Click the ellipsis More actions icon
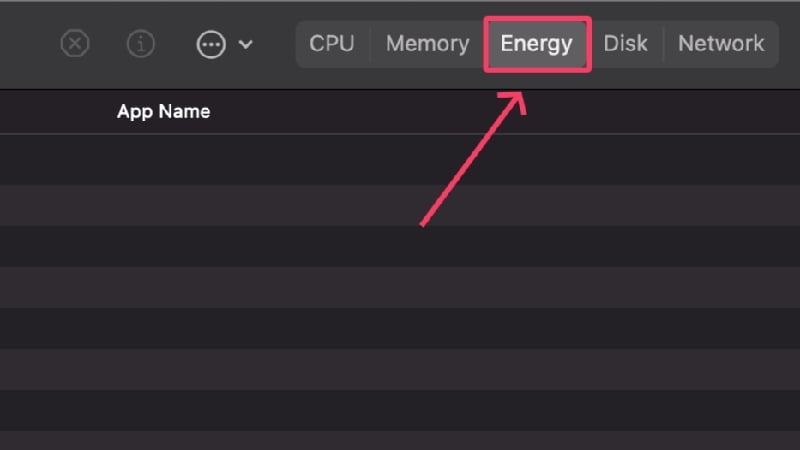Screen dimensions: 800x450 pos(211,45)
